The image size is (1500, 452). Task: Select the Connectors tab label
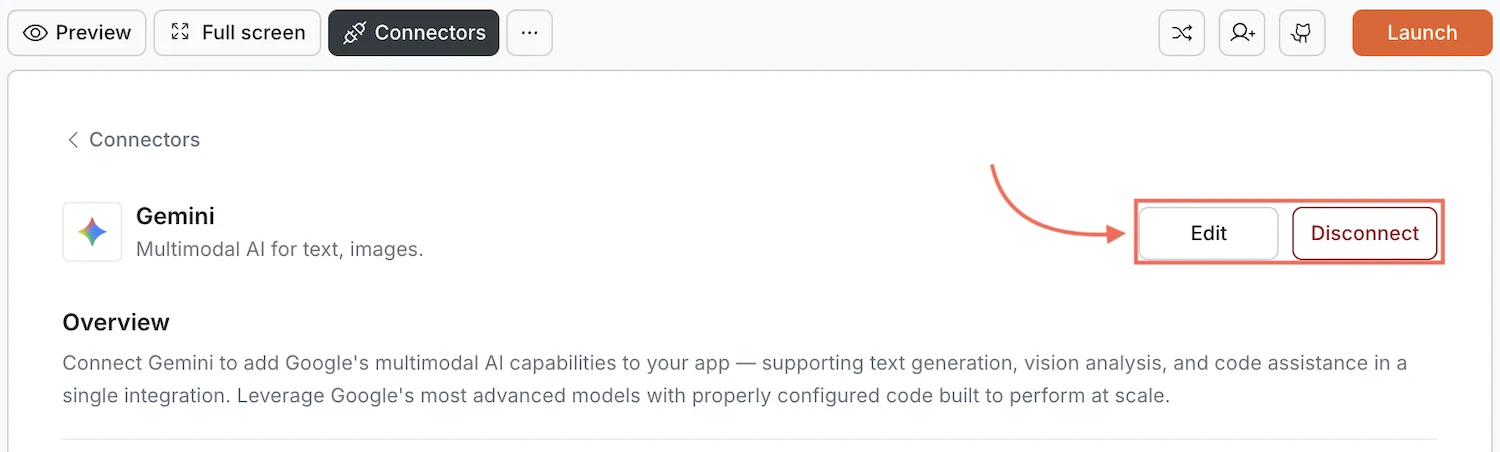pos(430,33)
